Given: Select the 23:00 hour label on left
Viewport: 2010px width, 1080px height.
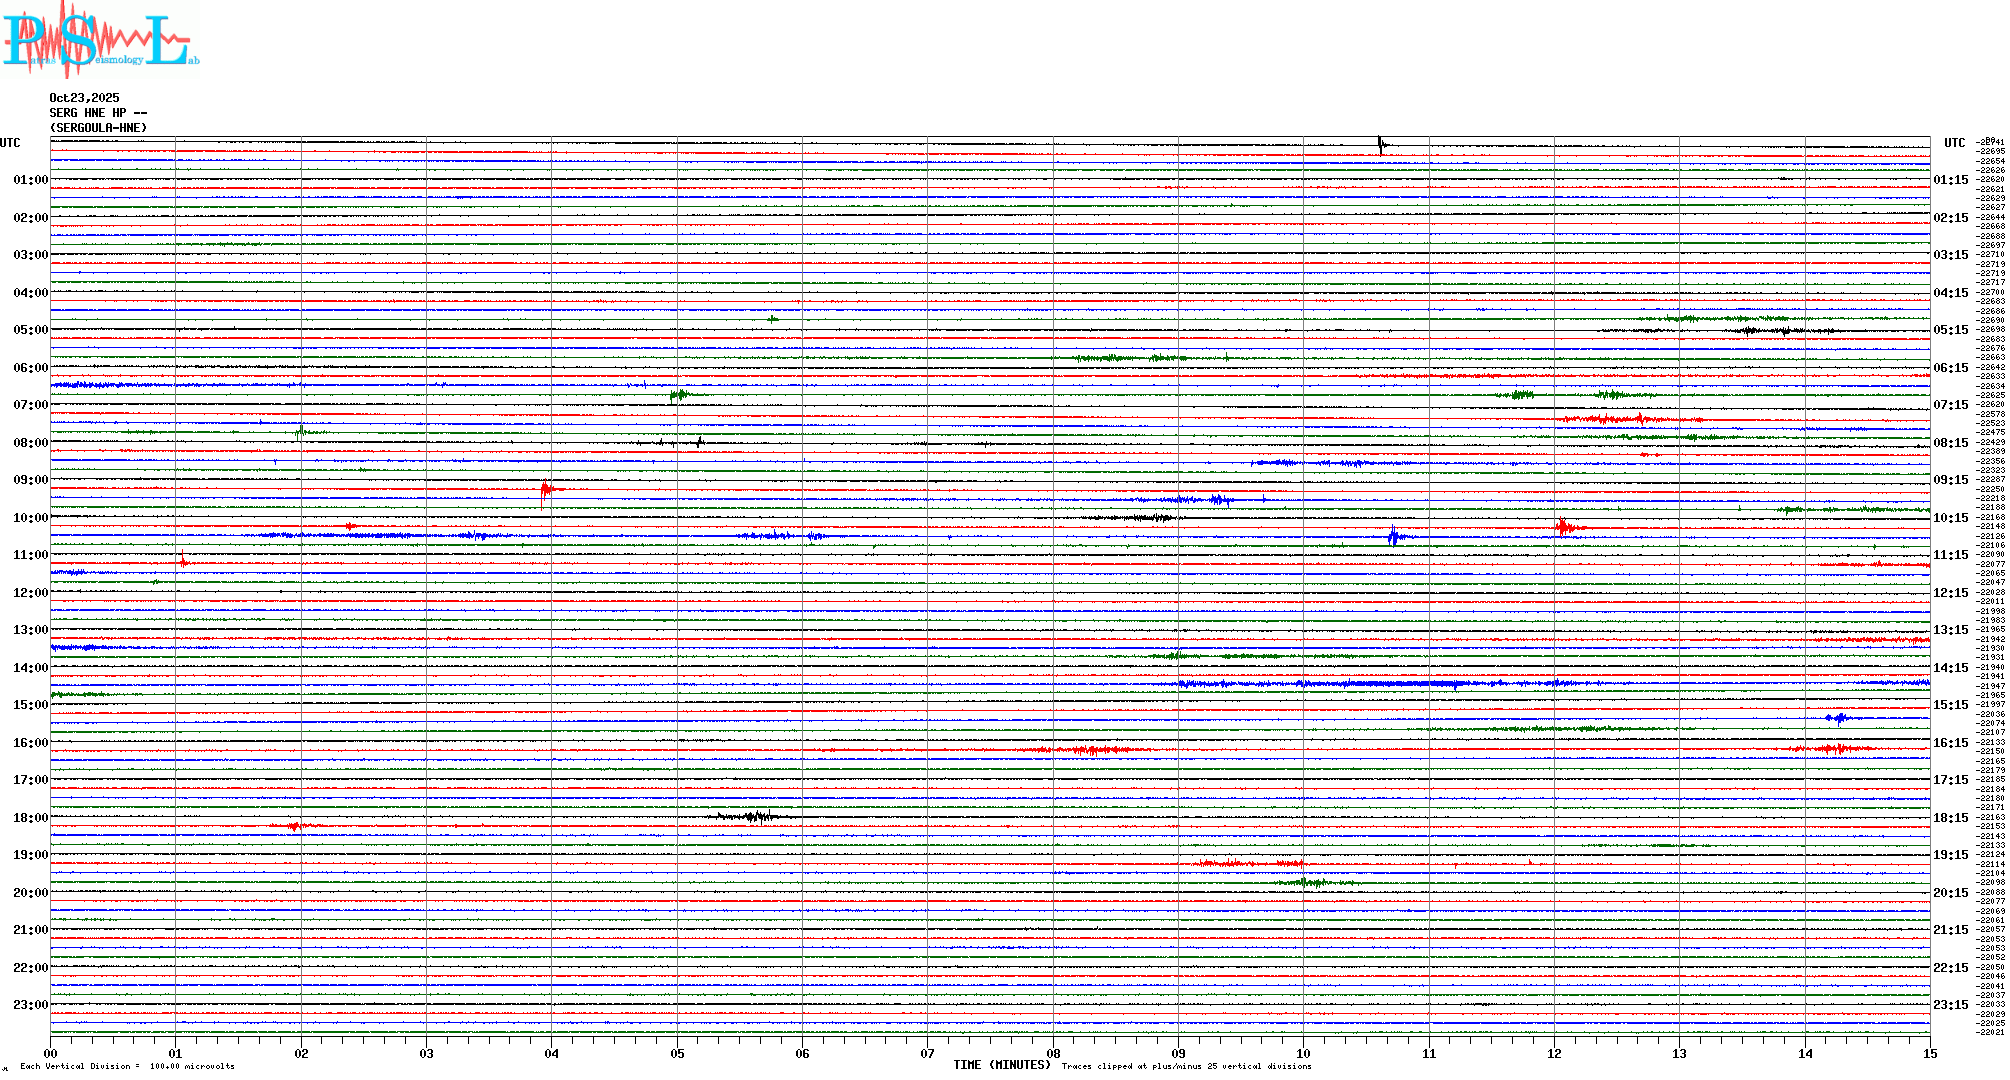Looking at the screenshot, I should coord(30,1005).
